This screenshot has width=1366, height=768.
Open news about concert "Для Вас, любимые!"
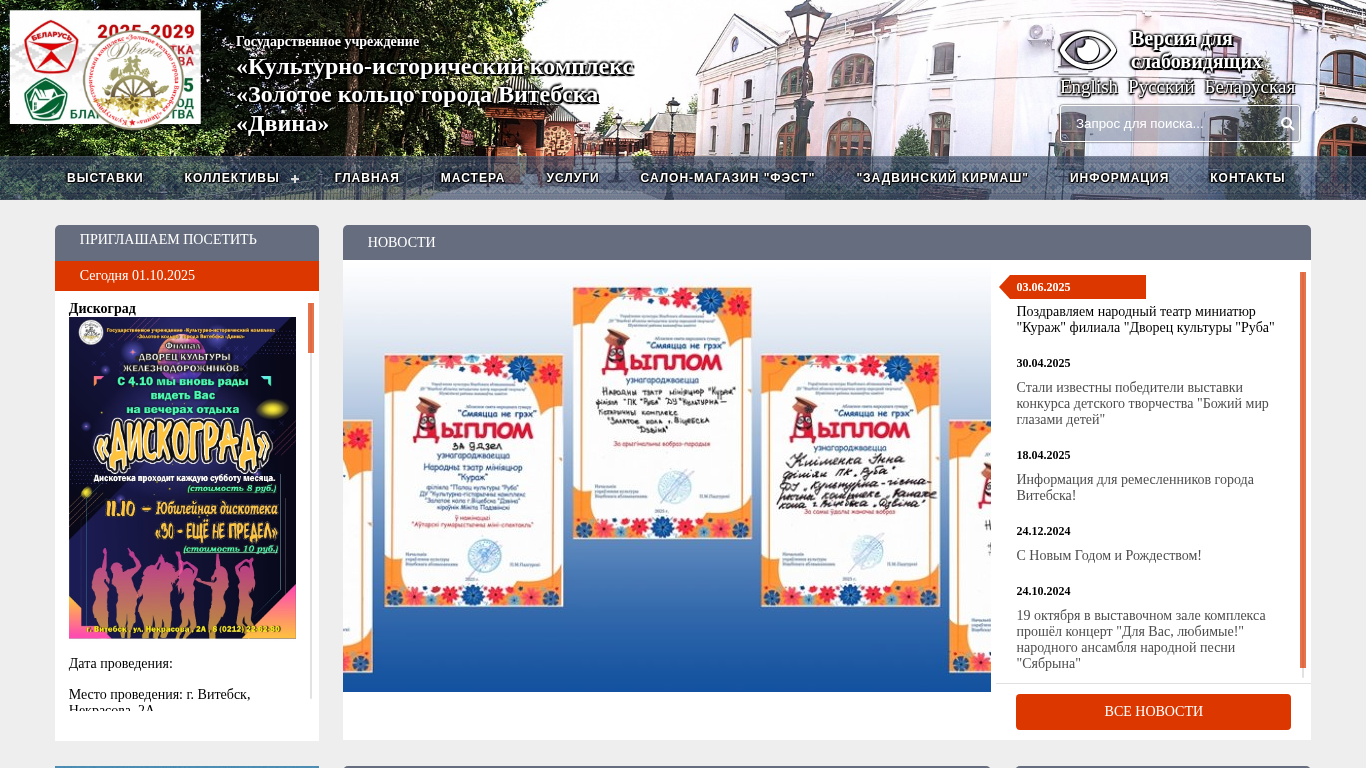point(1141,639)
